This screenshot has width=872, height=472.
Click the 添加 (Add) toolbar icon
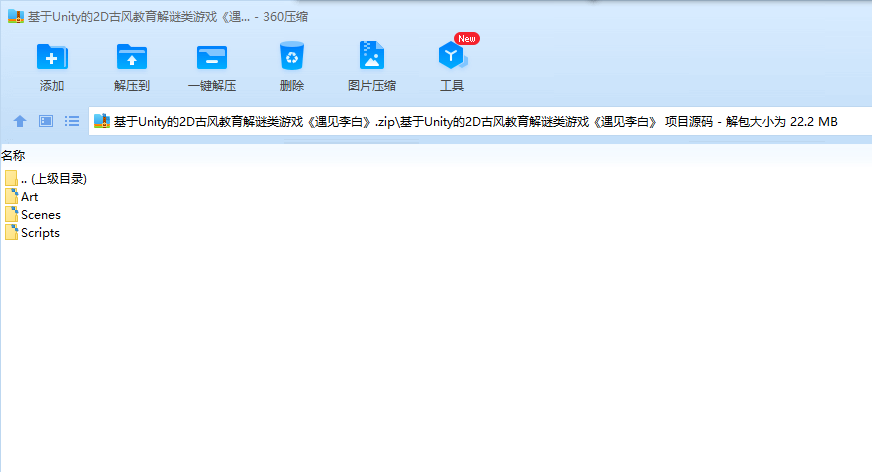point(52,57)
